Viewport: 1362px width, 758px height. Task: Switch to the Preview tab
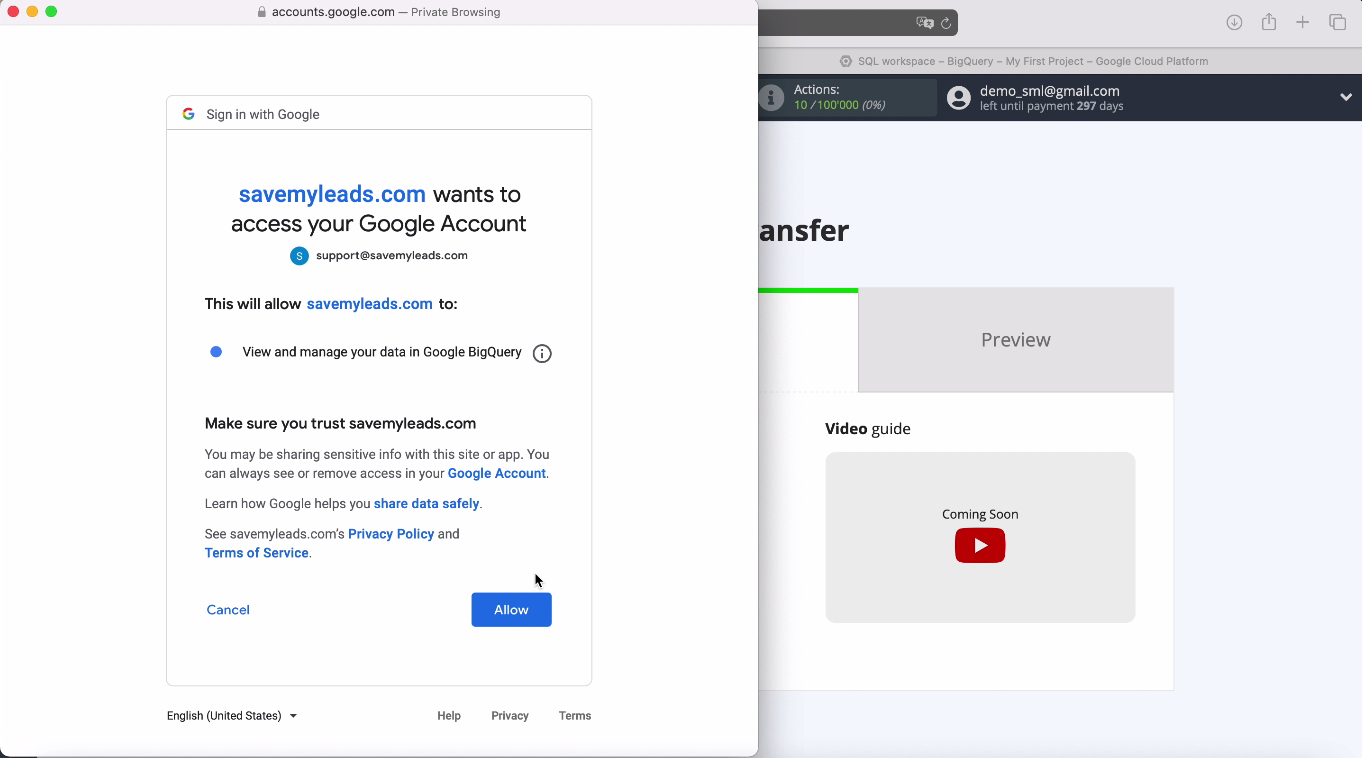(1016, 340)
